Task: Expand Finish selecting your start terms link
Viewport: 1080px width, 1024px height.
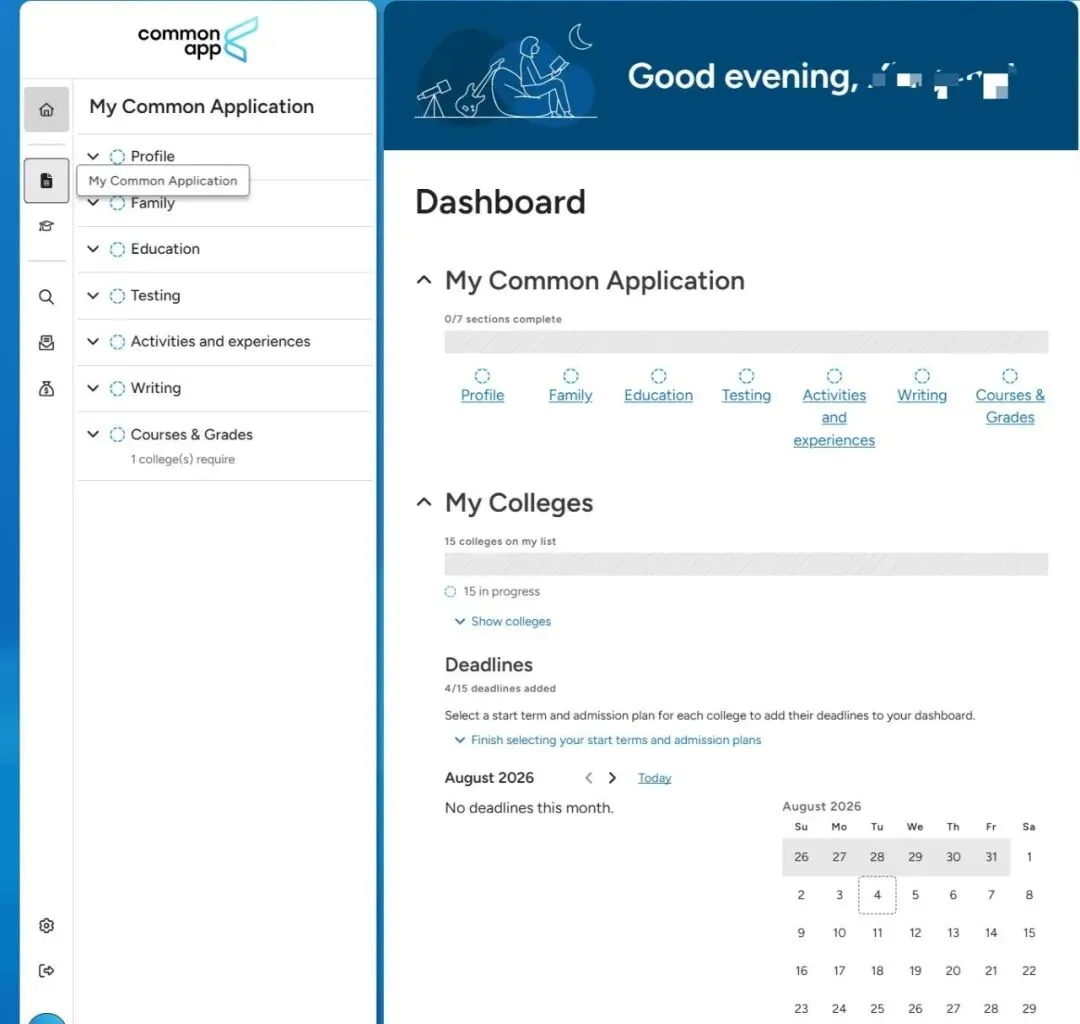Action: (x=608, y=740)
